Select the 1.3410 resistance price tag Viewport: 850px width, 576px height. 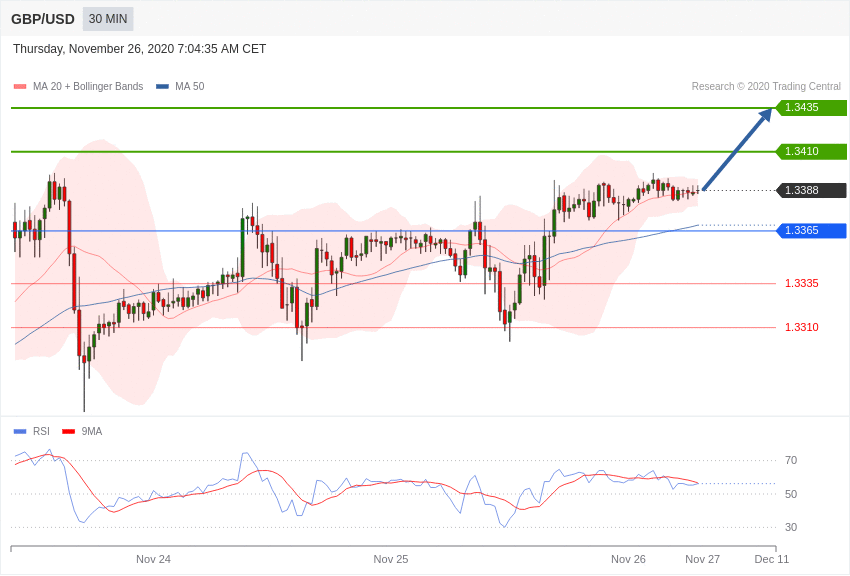click(811, 151)
